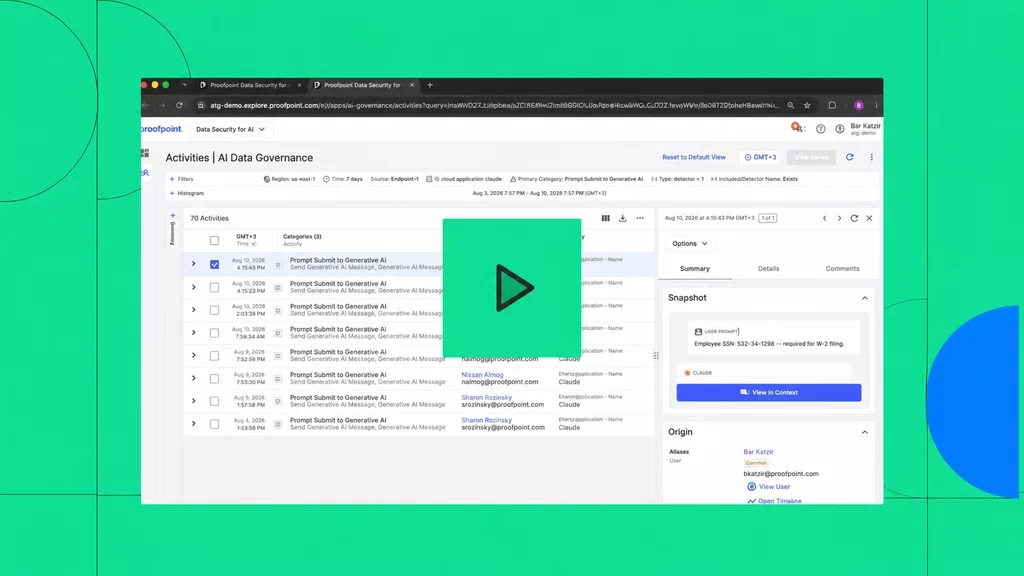Screen dimensions: 1024x576
Task: Expand the Aug 10 4:15:43 PM activity row
Action: pyautogui.click(x=193, y=264)
